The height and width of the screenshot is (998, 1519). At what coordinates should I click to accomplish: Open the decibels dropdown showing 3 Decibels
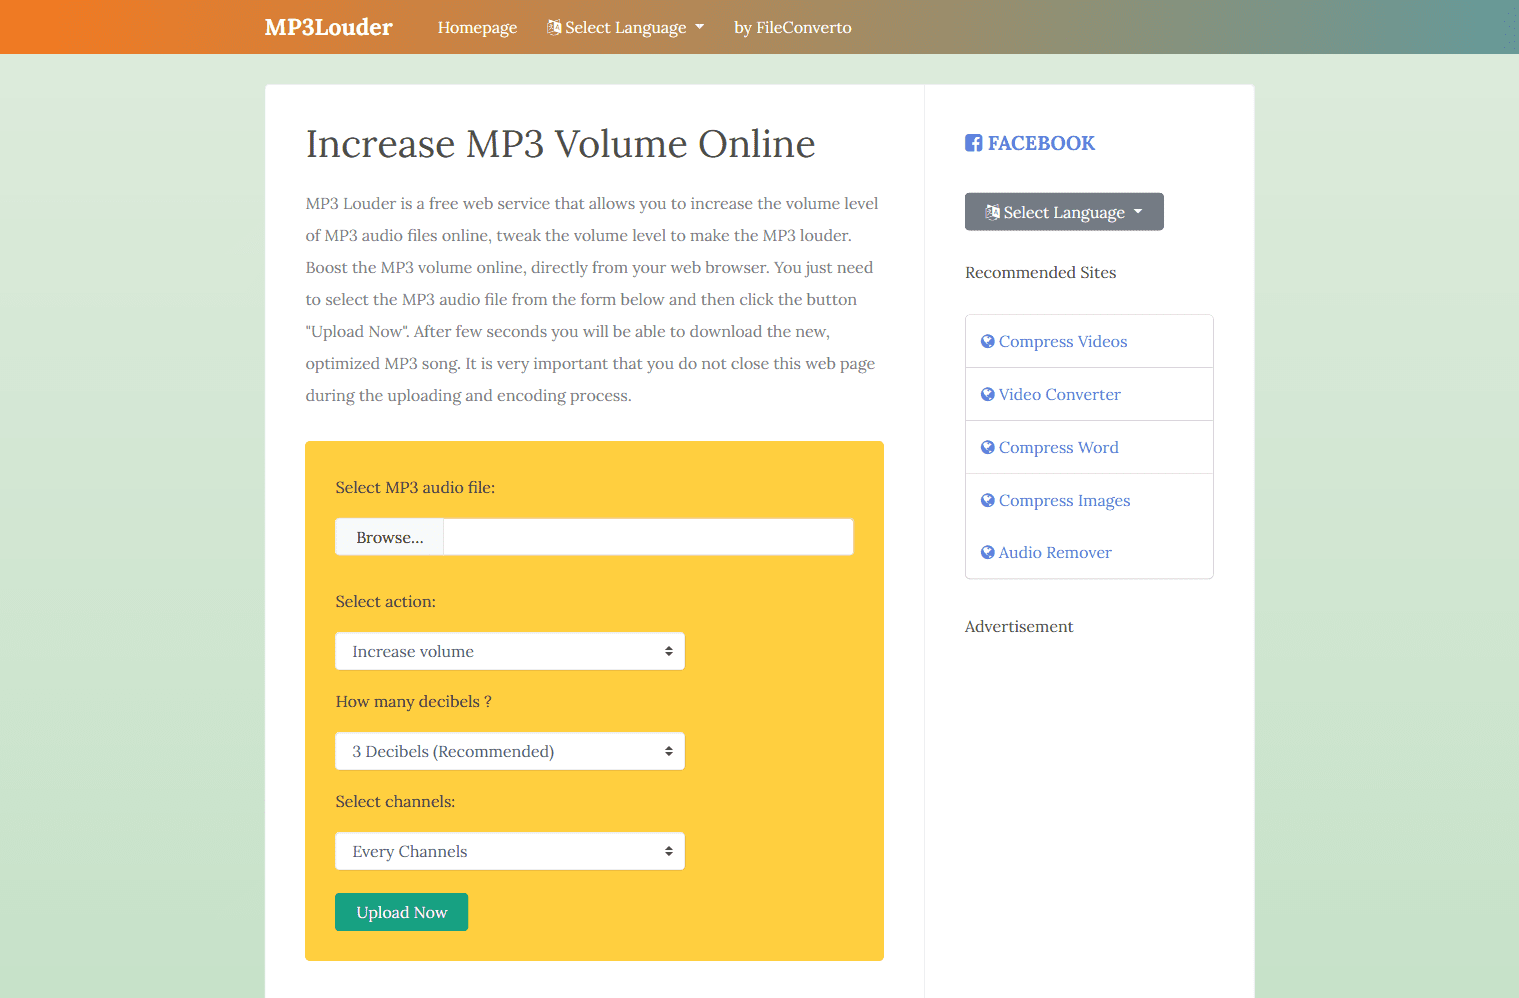(x=509, y=751)
